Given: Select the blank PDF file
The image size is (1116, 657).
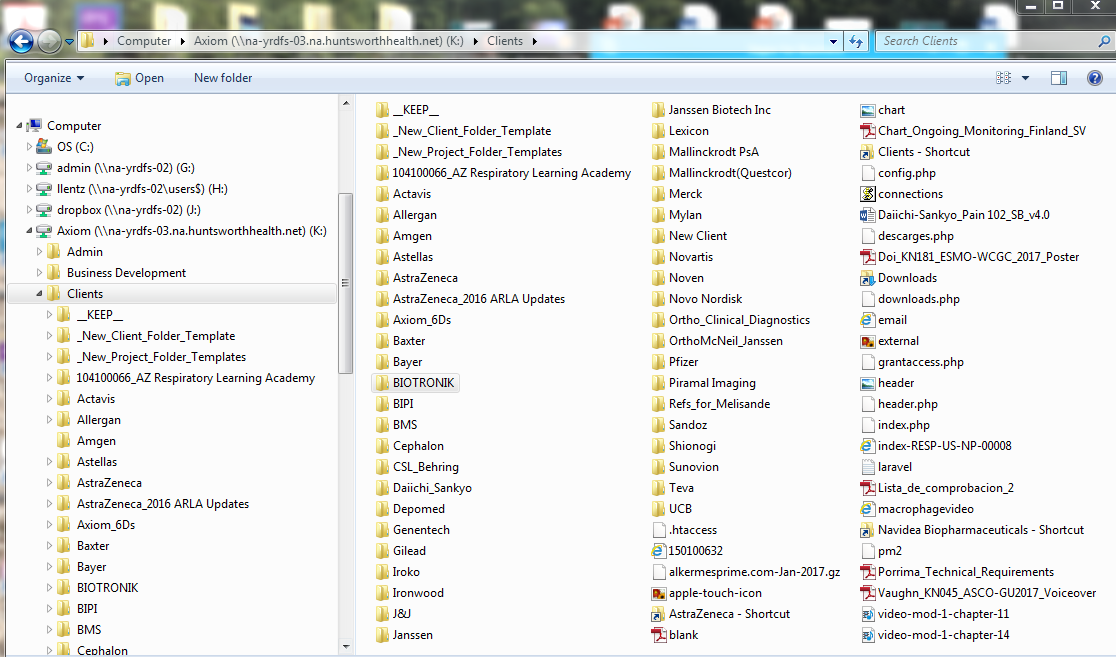Looking at the screenshot, I should (x=675, y=635).
